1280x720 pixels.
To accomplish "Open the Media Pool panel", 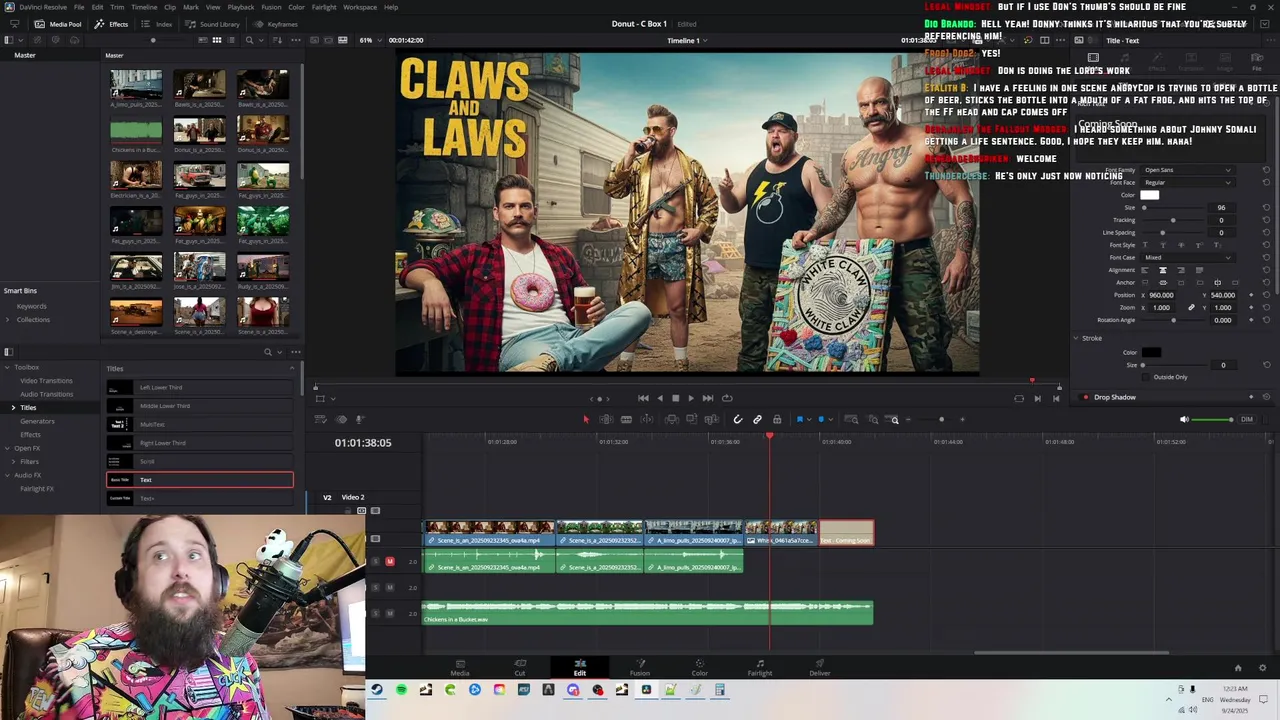I will pos(58,24).
